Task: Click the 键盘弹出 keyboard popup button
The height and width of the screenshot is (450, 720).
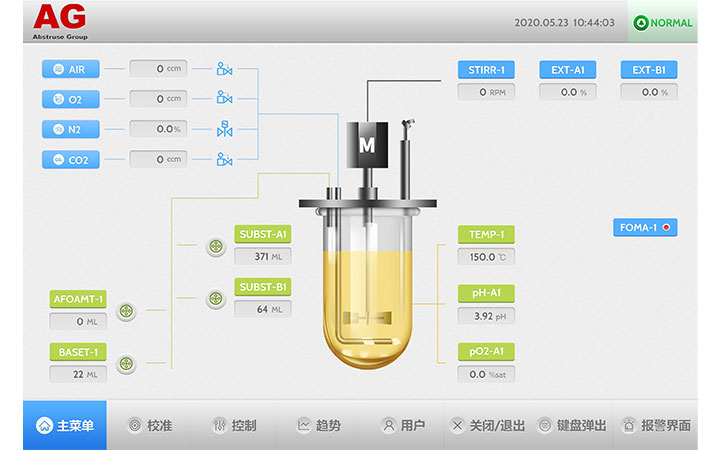Action: click(x=572, y=425)
